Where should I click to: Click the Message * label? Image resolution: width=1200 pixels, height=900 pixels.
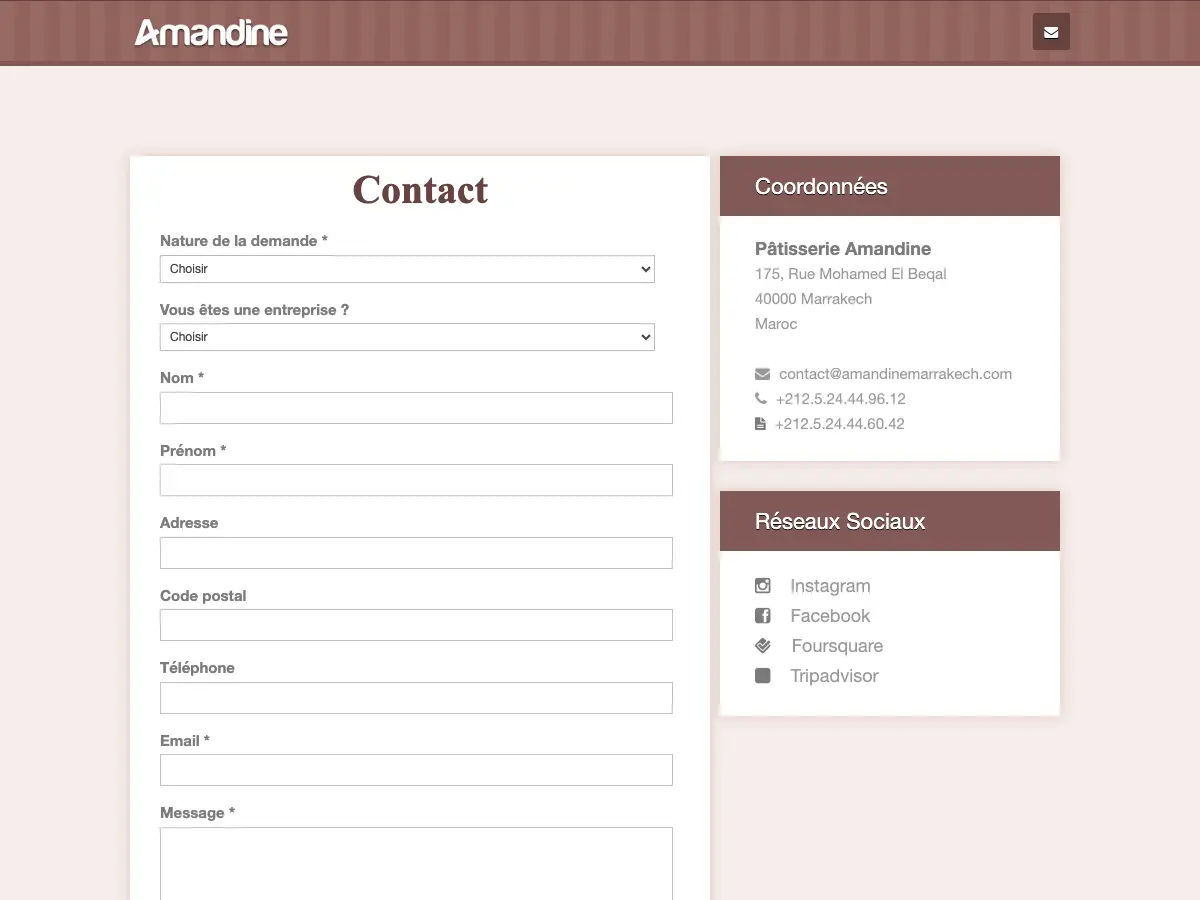pos(198,813)
